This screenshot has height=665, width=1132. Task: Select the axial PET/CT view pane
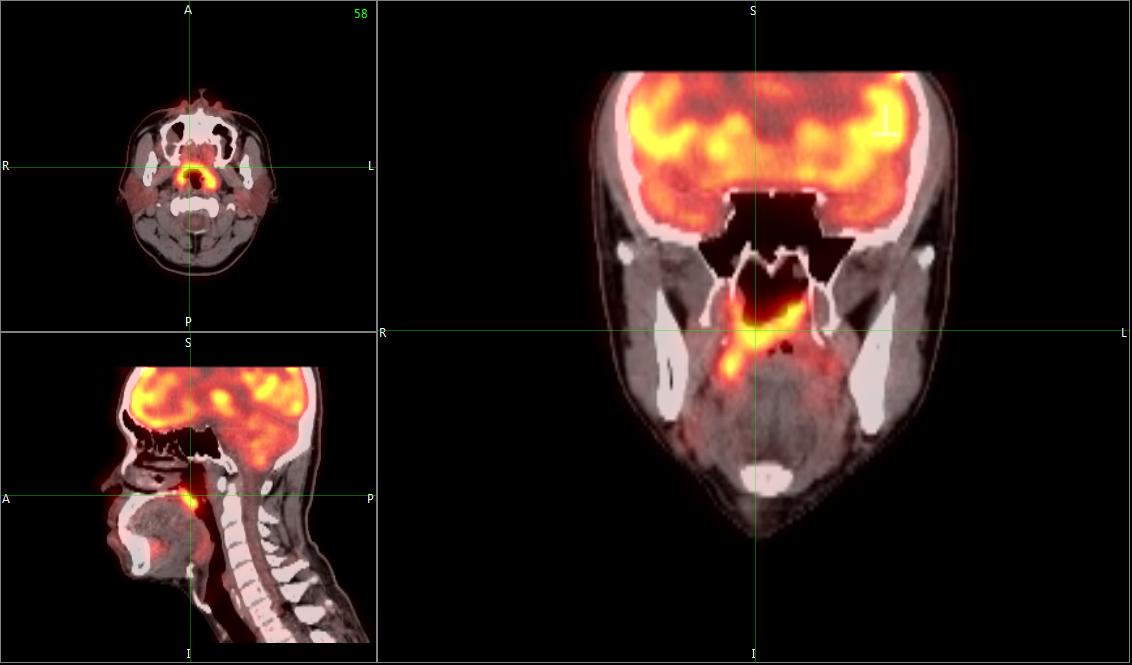pos(188,166)
